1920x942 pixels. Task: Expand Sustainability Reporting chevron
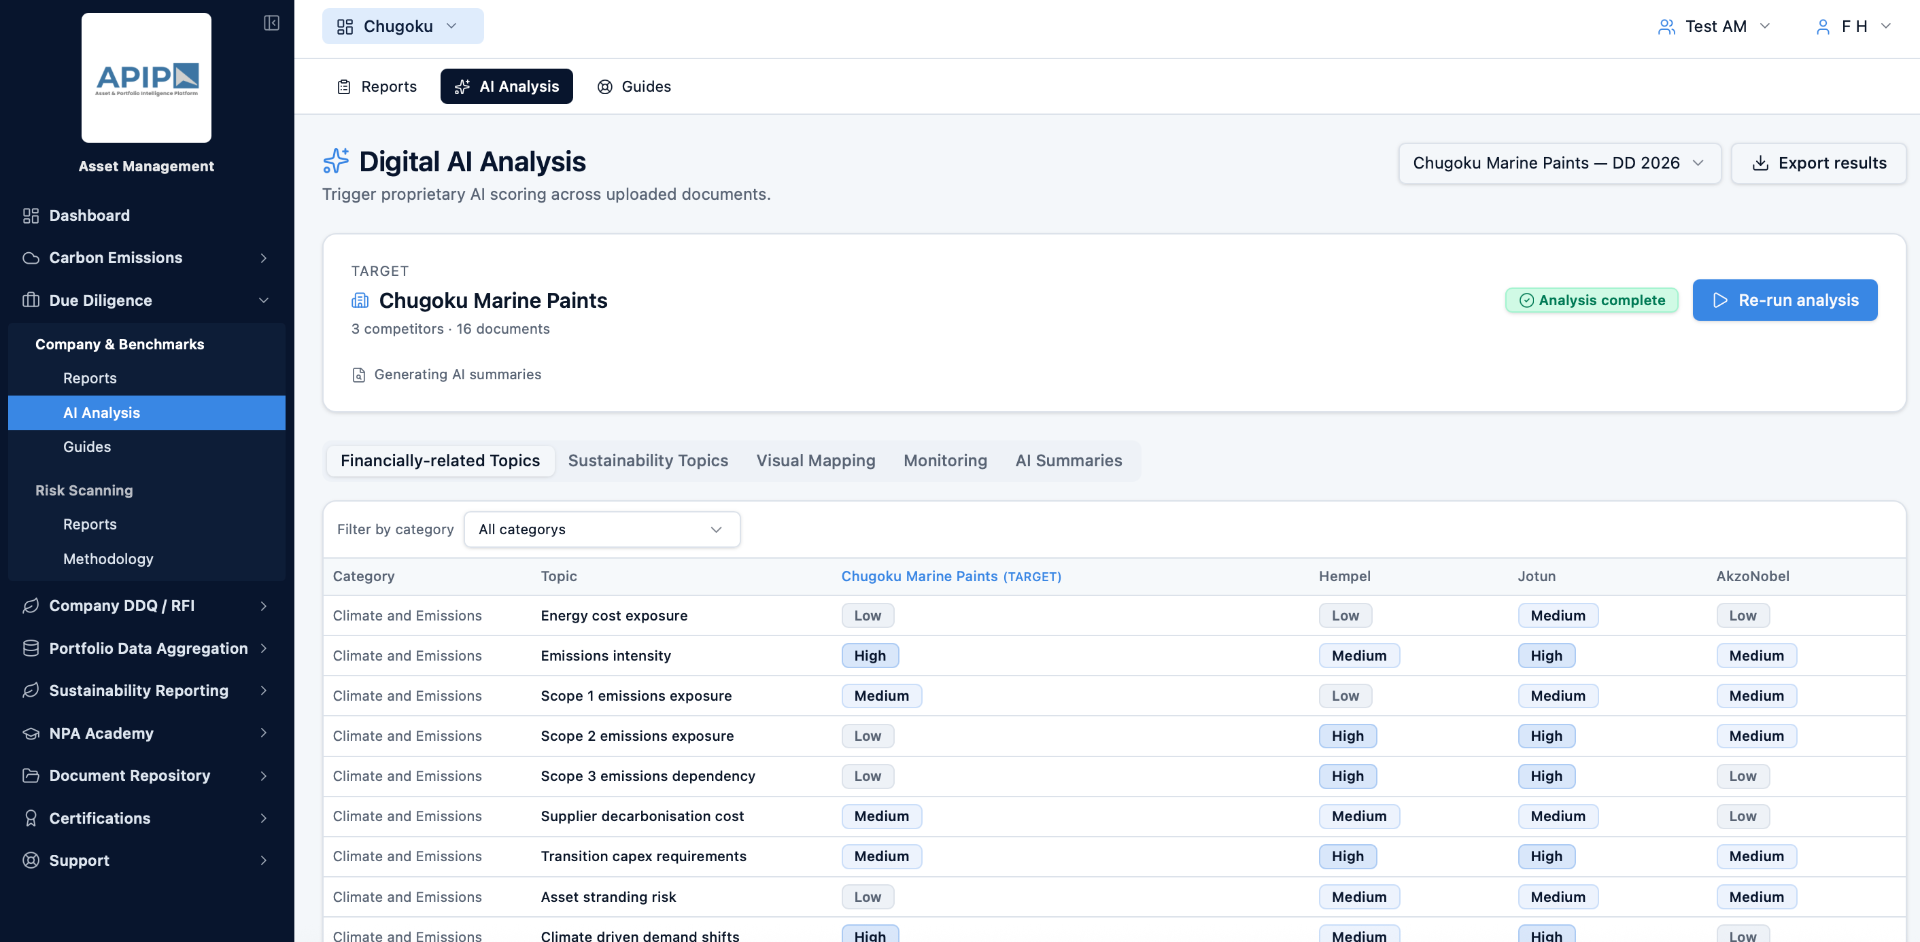[264, 691]
